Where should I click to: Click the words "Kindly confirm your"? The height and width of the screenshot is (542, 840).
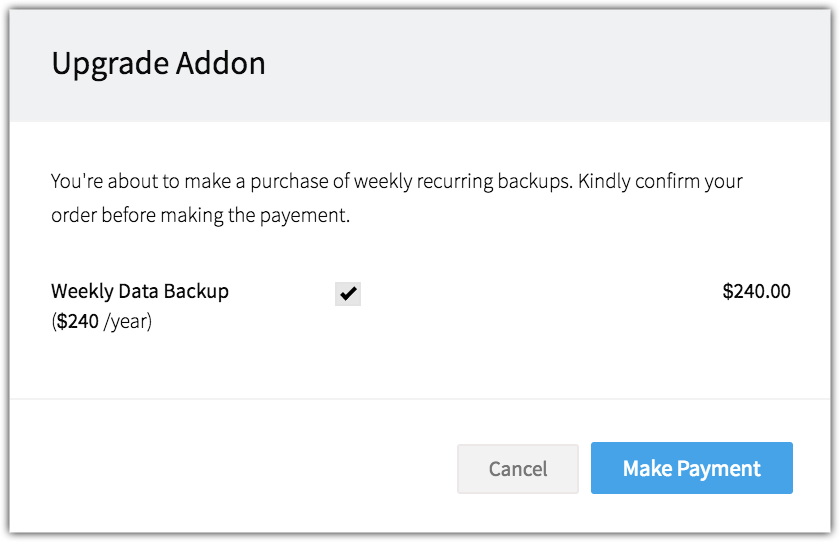tap(660, 182)
